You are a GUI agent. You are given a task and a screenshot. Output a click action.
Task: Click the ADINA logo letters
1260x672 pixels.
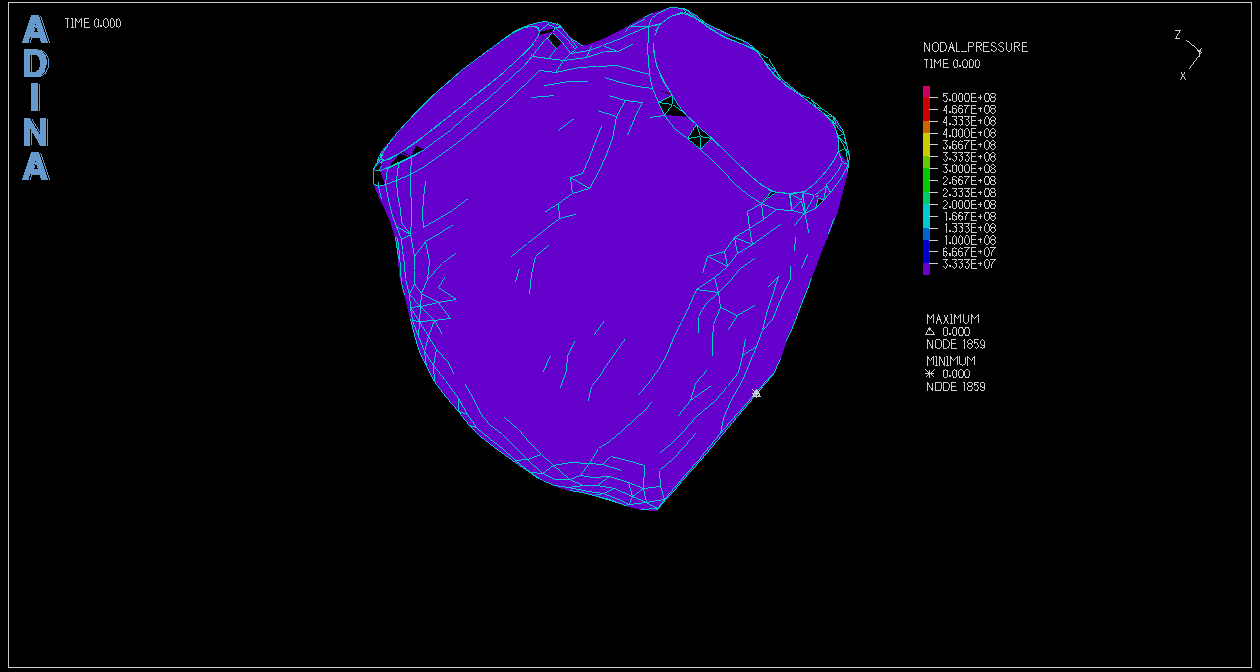click(x=35, y=99)
